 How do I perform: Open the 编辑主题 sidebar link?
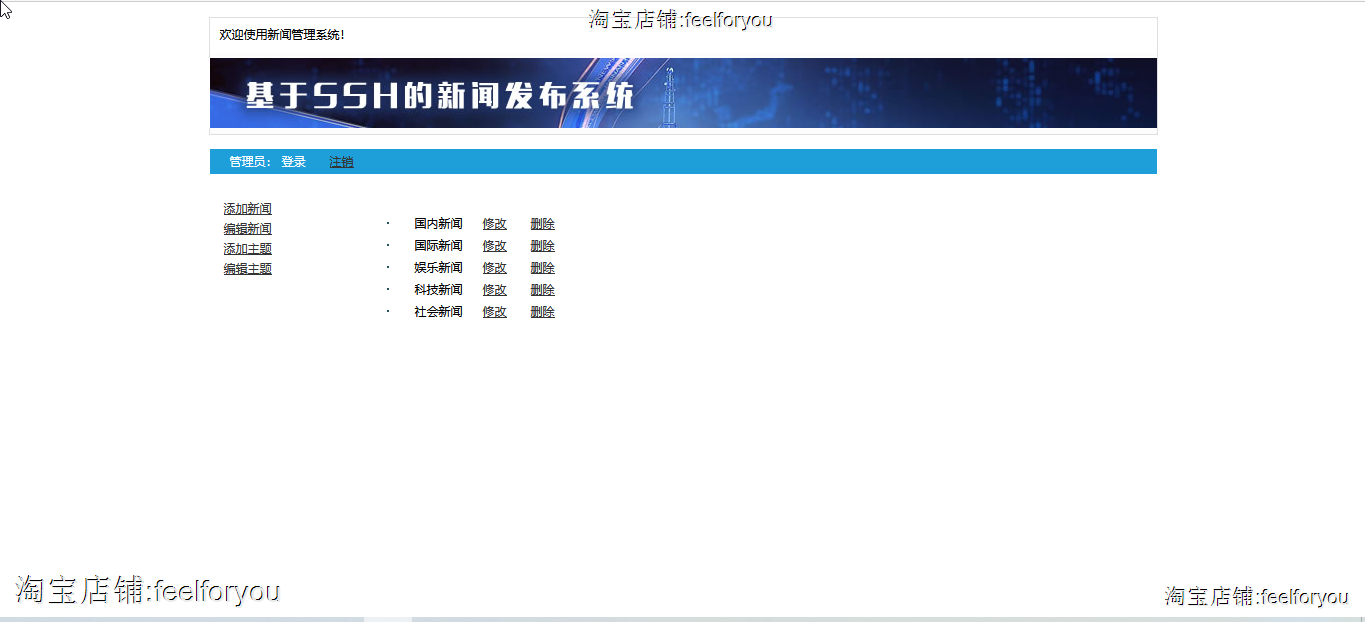247,269
